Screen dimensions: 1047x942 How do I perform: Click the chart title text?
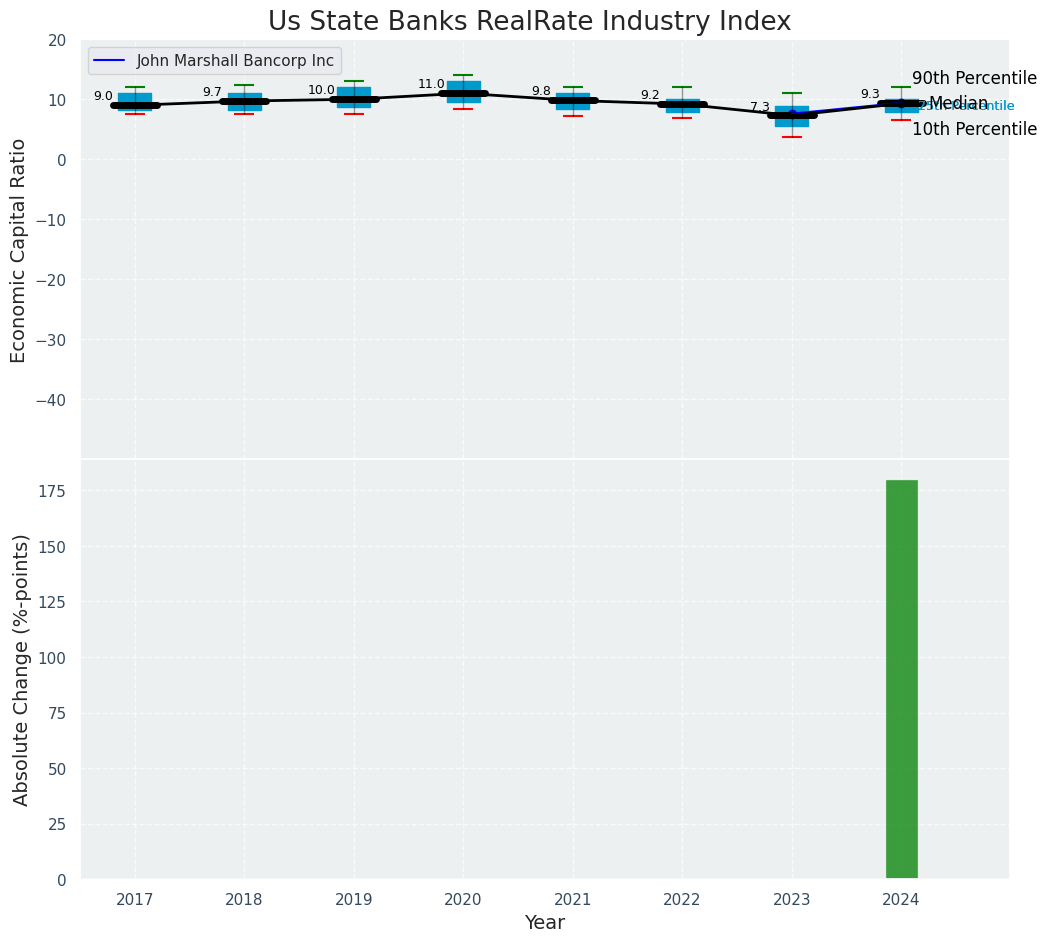(529, 22)
